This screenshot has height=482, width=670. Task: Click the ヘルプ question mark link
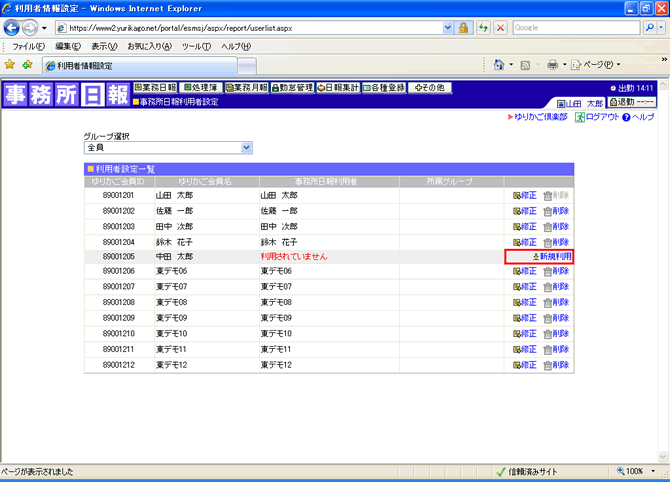(638, 117)
